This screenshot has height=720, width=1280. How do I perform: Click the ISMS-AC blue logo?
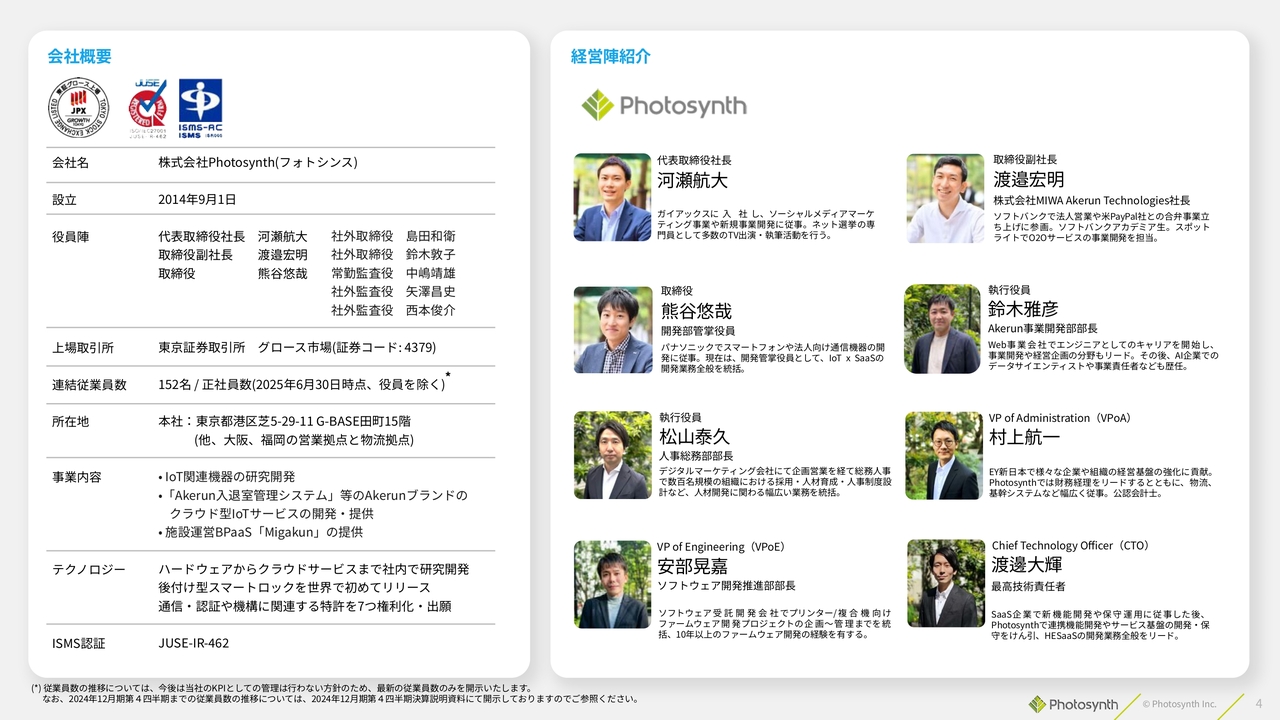[200, 108]
